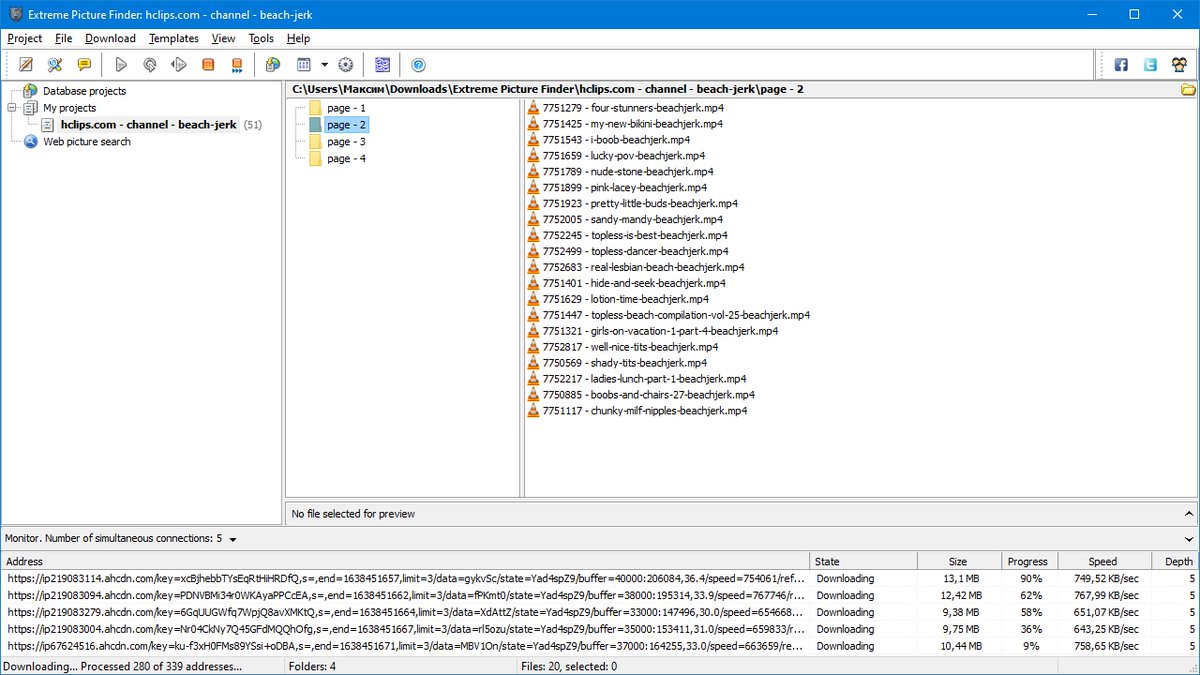Sort the monitor list by Size column
1200x675 pixels.
(x=958, y=561)
